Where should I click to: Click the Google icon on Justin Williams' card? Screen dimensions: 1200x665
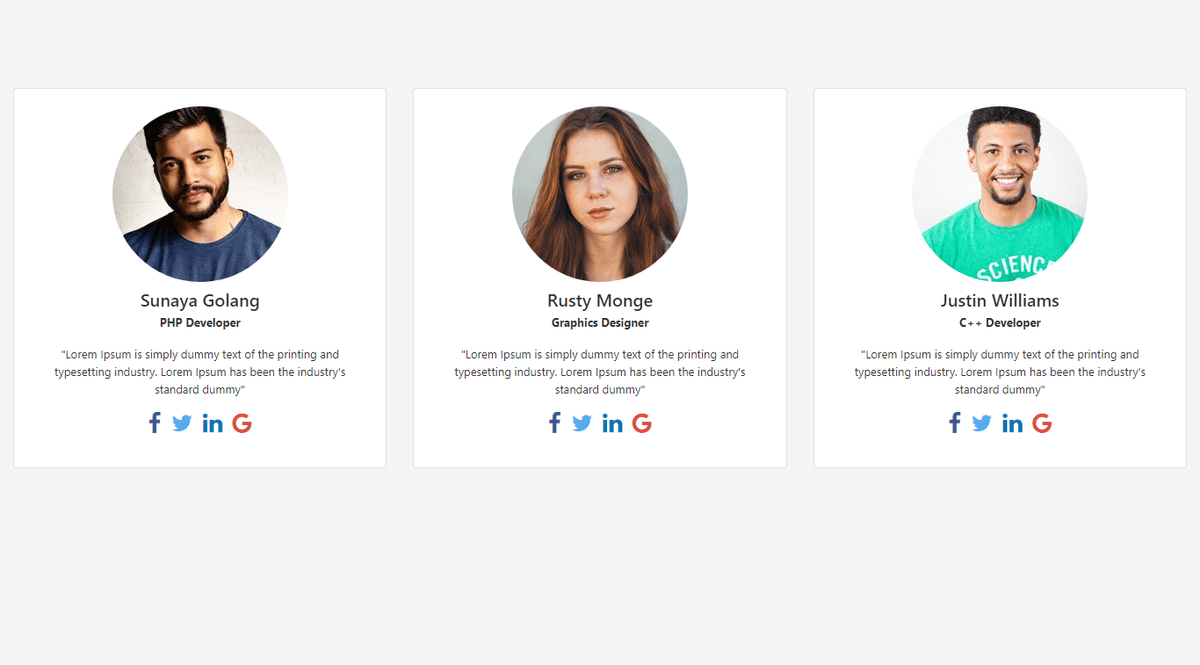[x=1042, y=423]
